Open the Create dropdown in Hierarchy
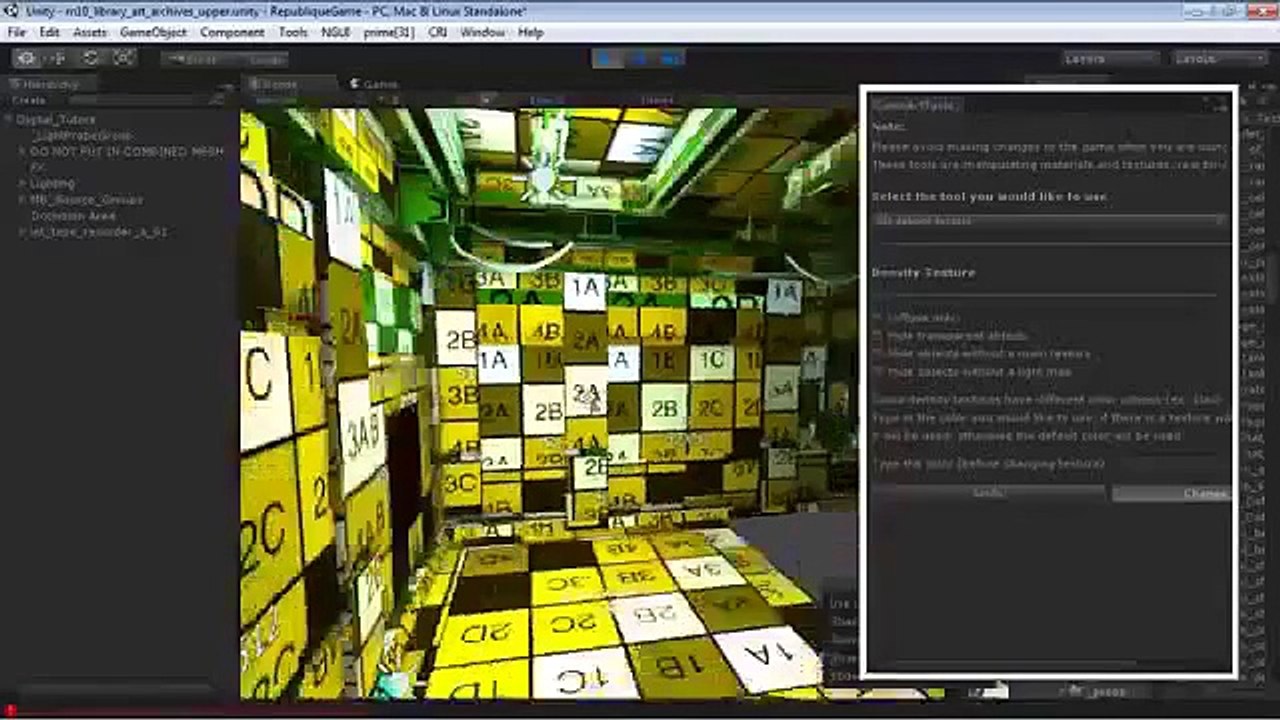This screenshot has width=1280, height=720. [30, 100]
